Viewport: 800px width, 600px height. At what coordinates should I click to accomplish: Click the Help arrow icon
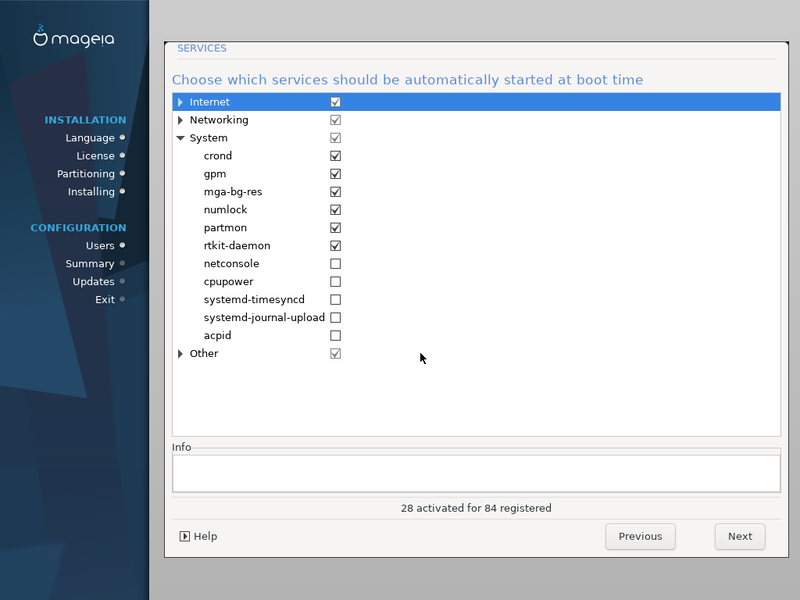point(185,536)
